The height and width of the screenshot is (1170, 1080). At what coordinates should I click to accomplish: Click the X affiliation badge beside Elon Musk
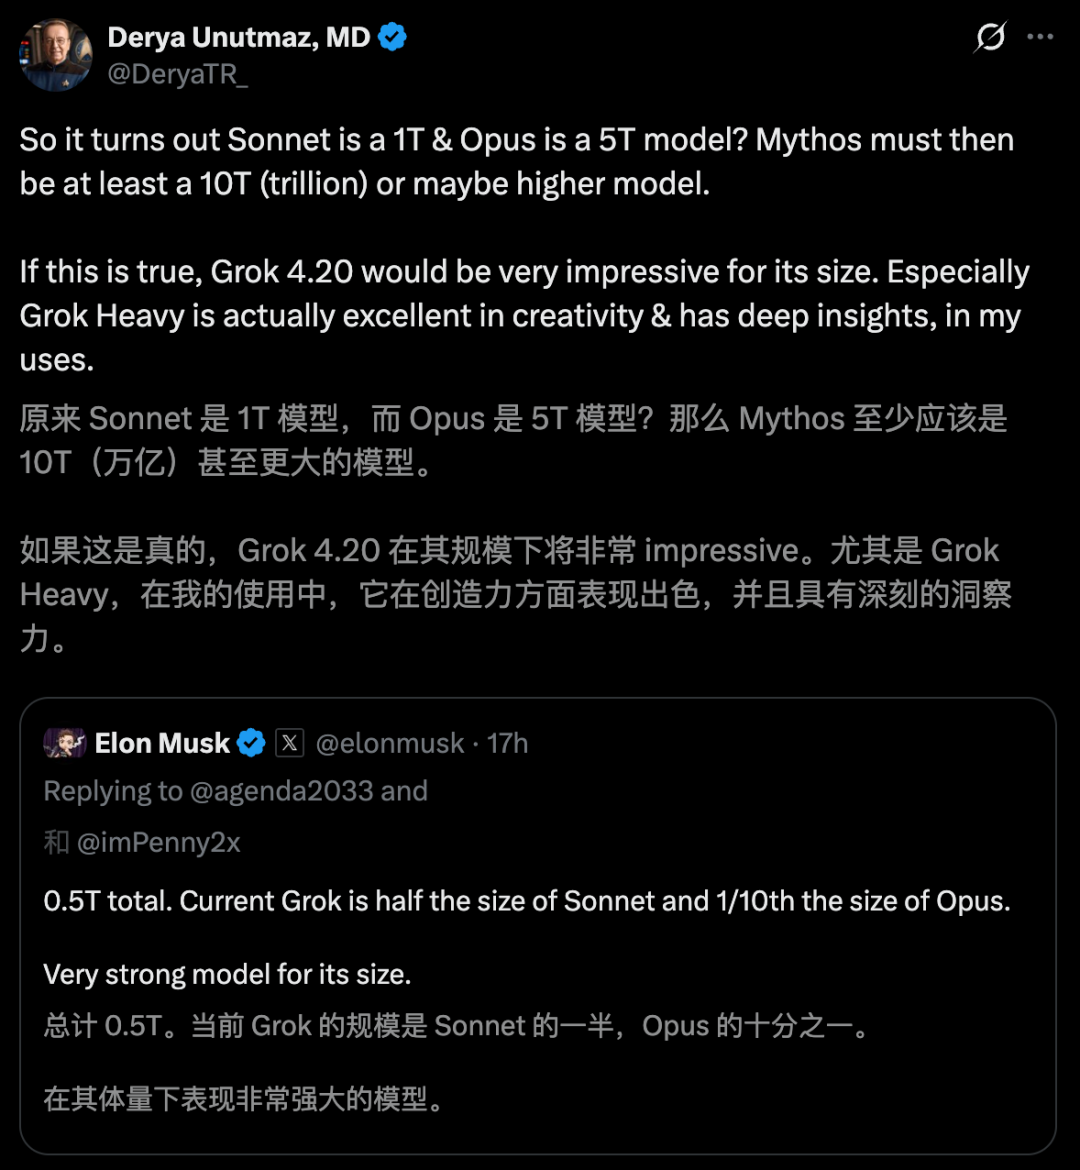point(289,743)
